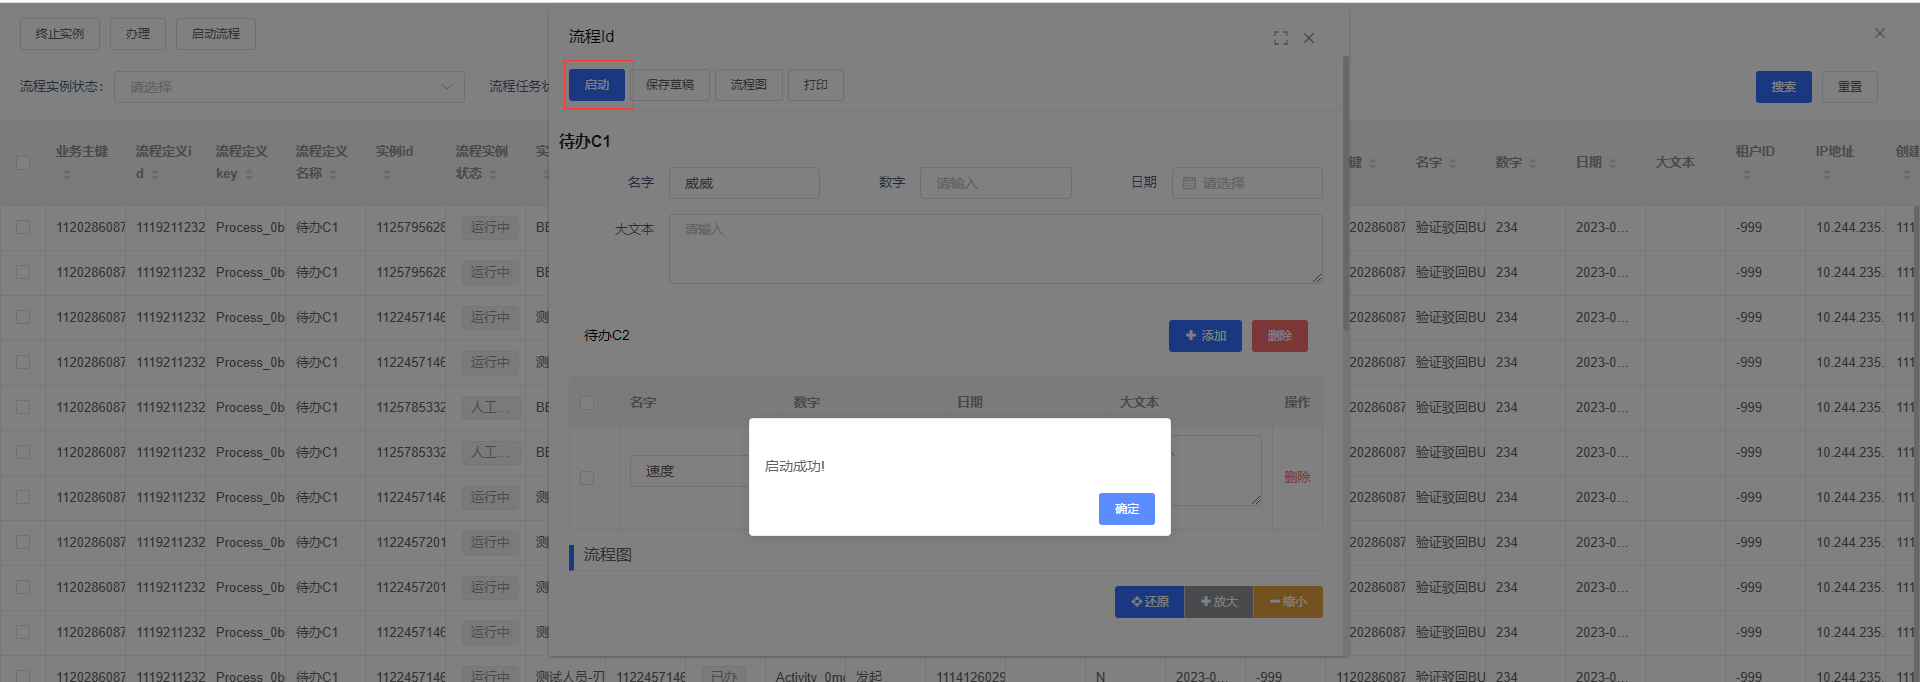1920x682 pixels.
Task: Choose 保存草稿 in the dialog toolbar
Action: pos(669,85)
